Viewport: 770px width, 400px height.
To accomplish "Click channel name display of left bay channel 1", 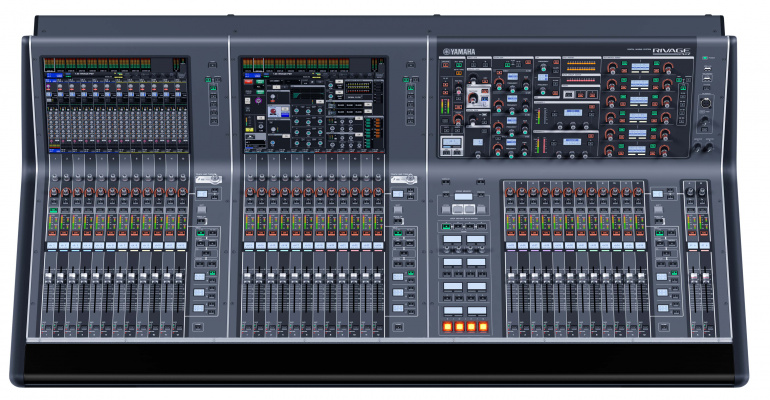I will pyautogui.click(x=52, y=245).
